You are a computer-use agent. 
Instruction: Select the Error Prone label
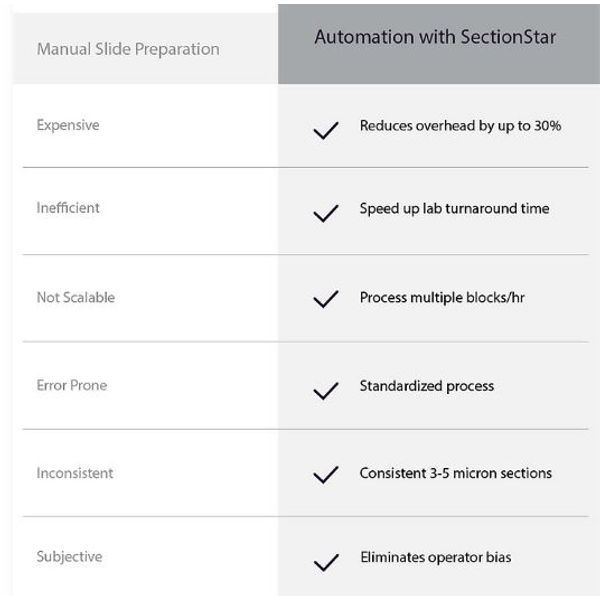coord(72,385)
